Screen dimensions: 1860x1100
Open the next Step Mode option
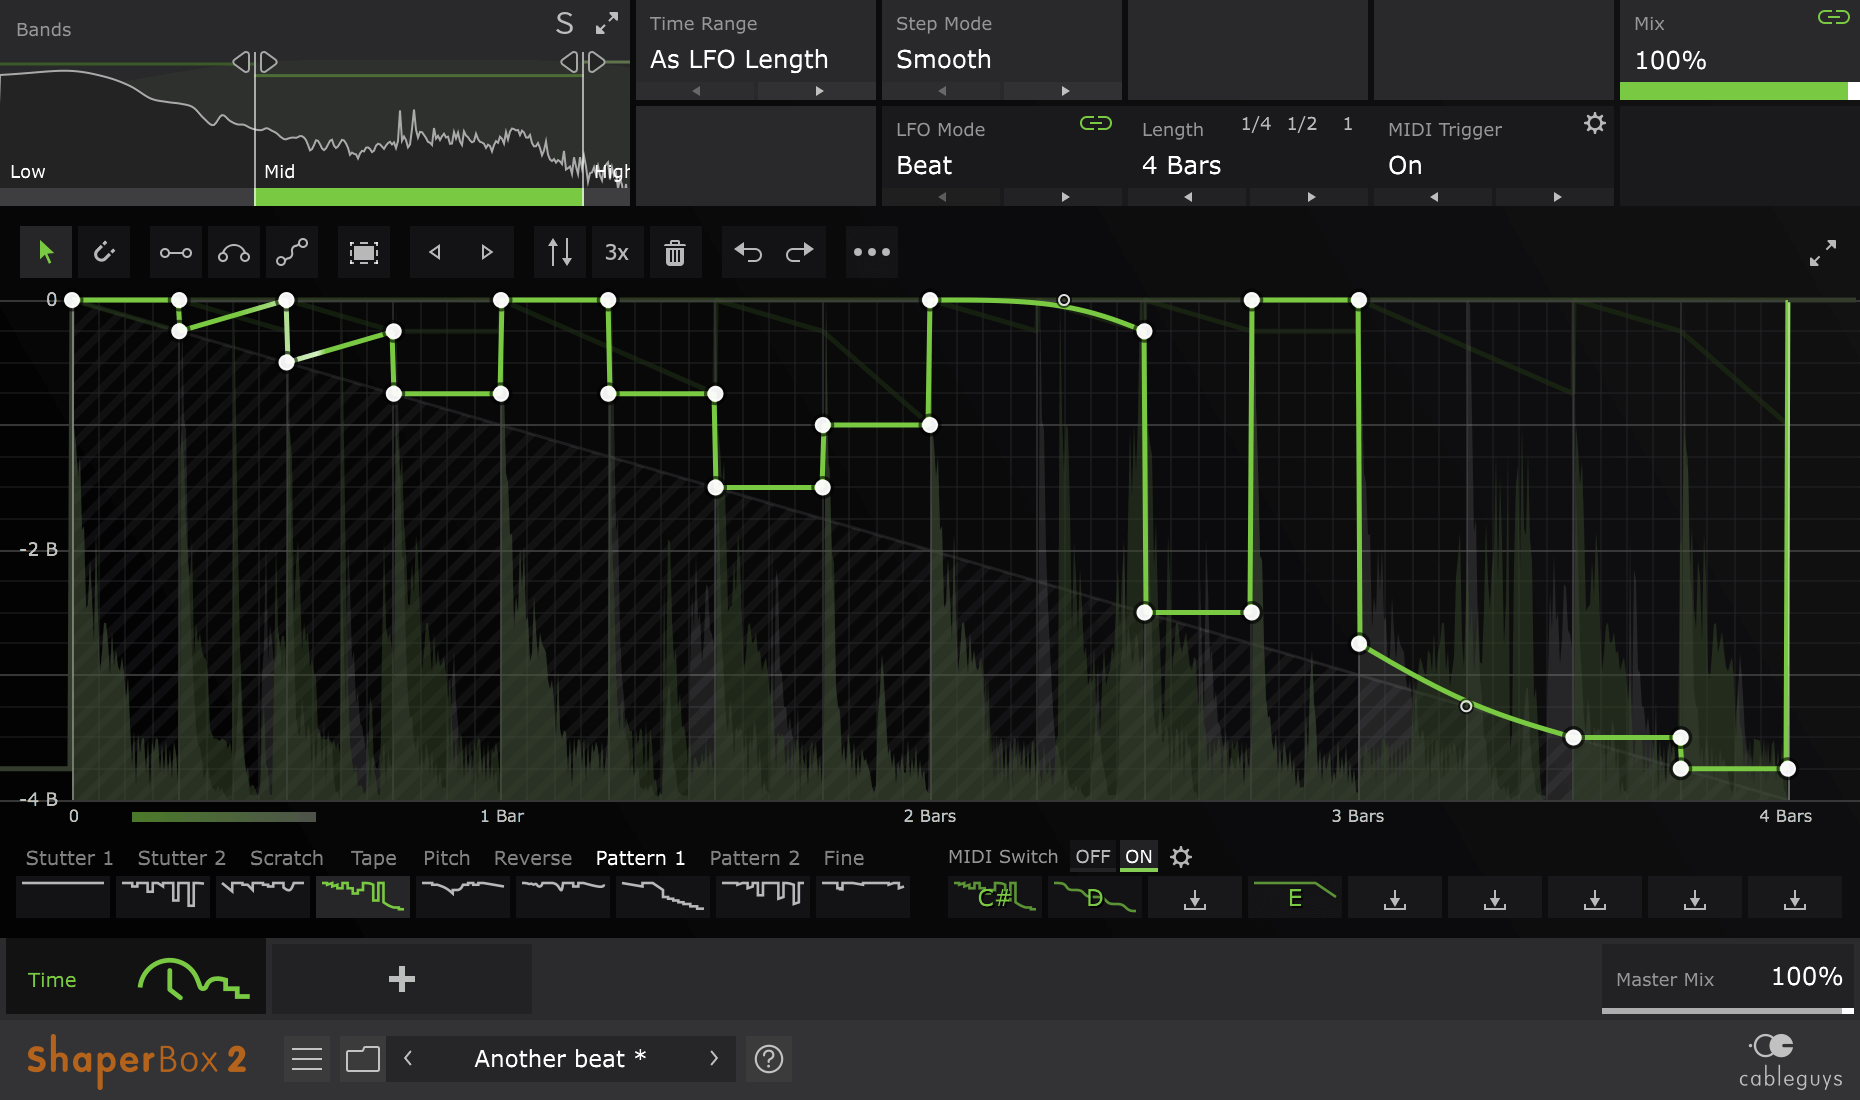click(1064, 90)
